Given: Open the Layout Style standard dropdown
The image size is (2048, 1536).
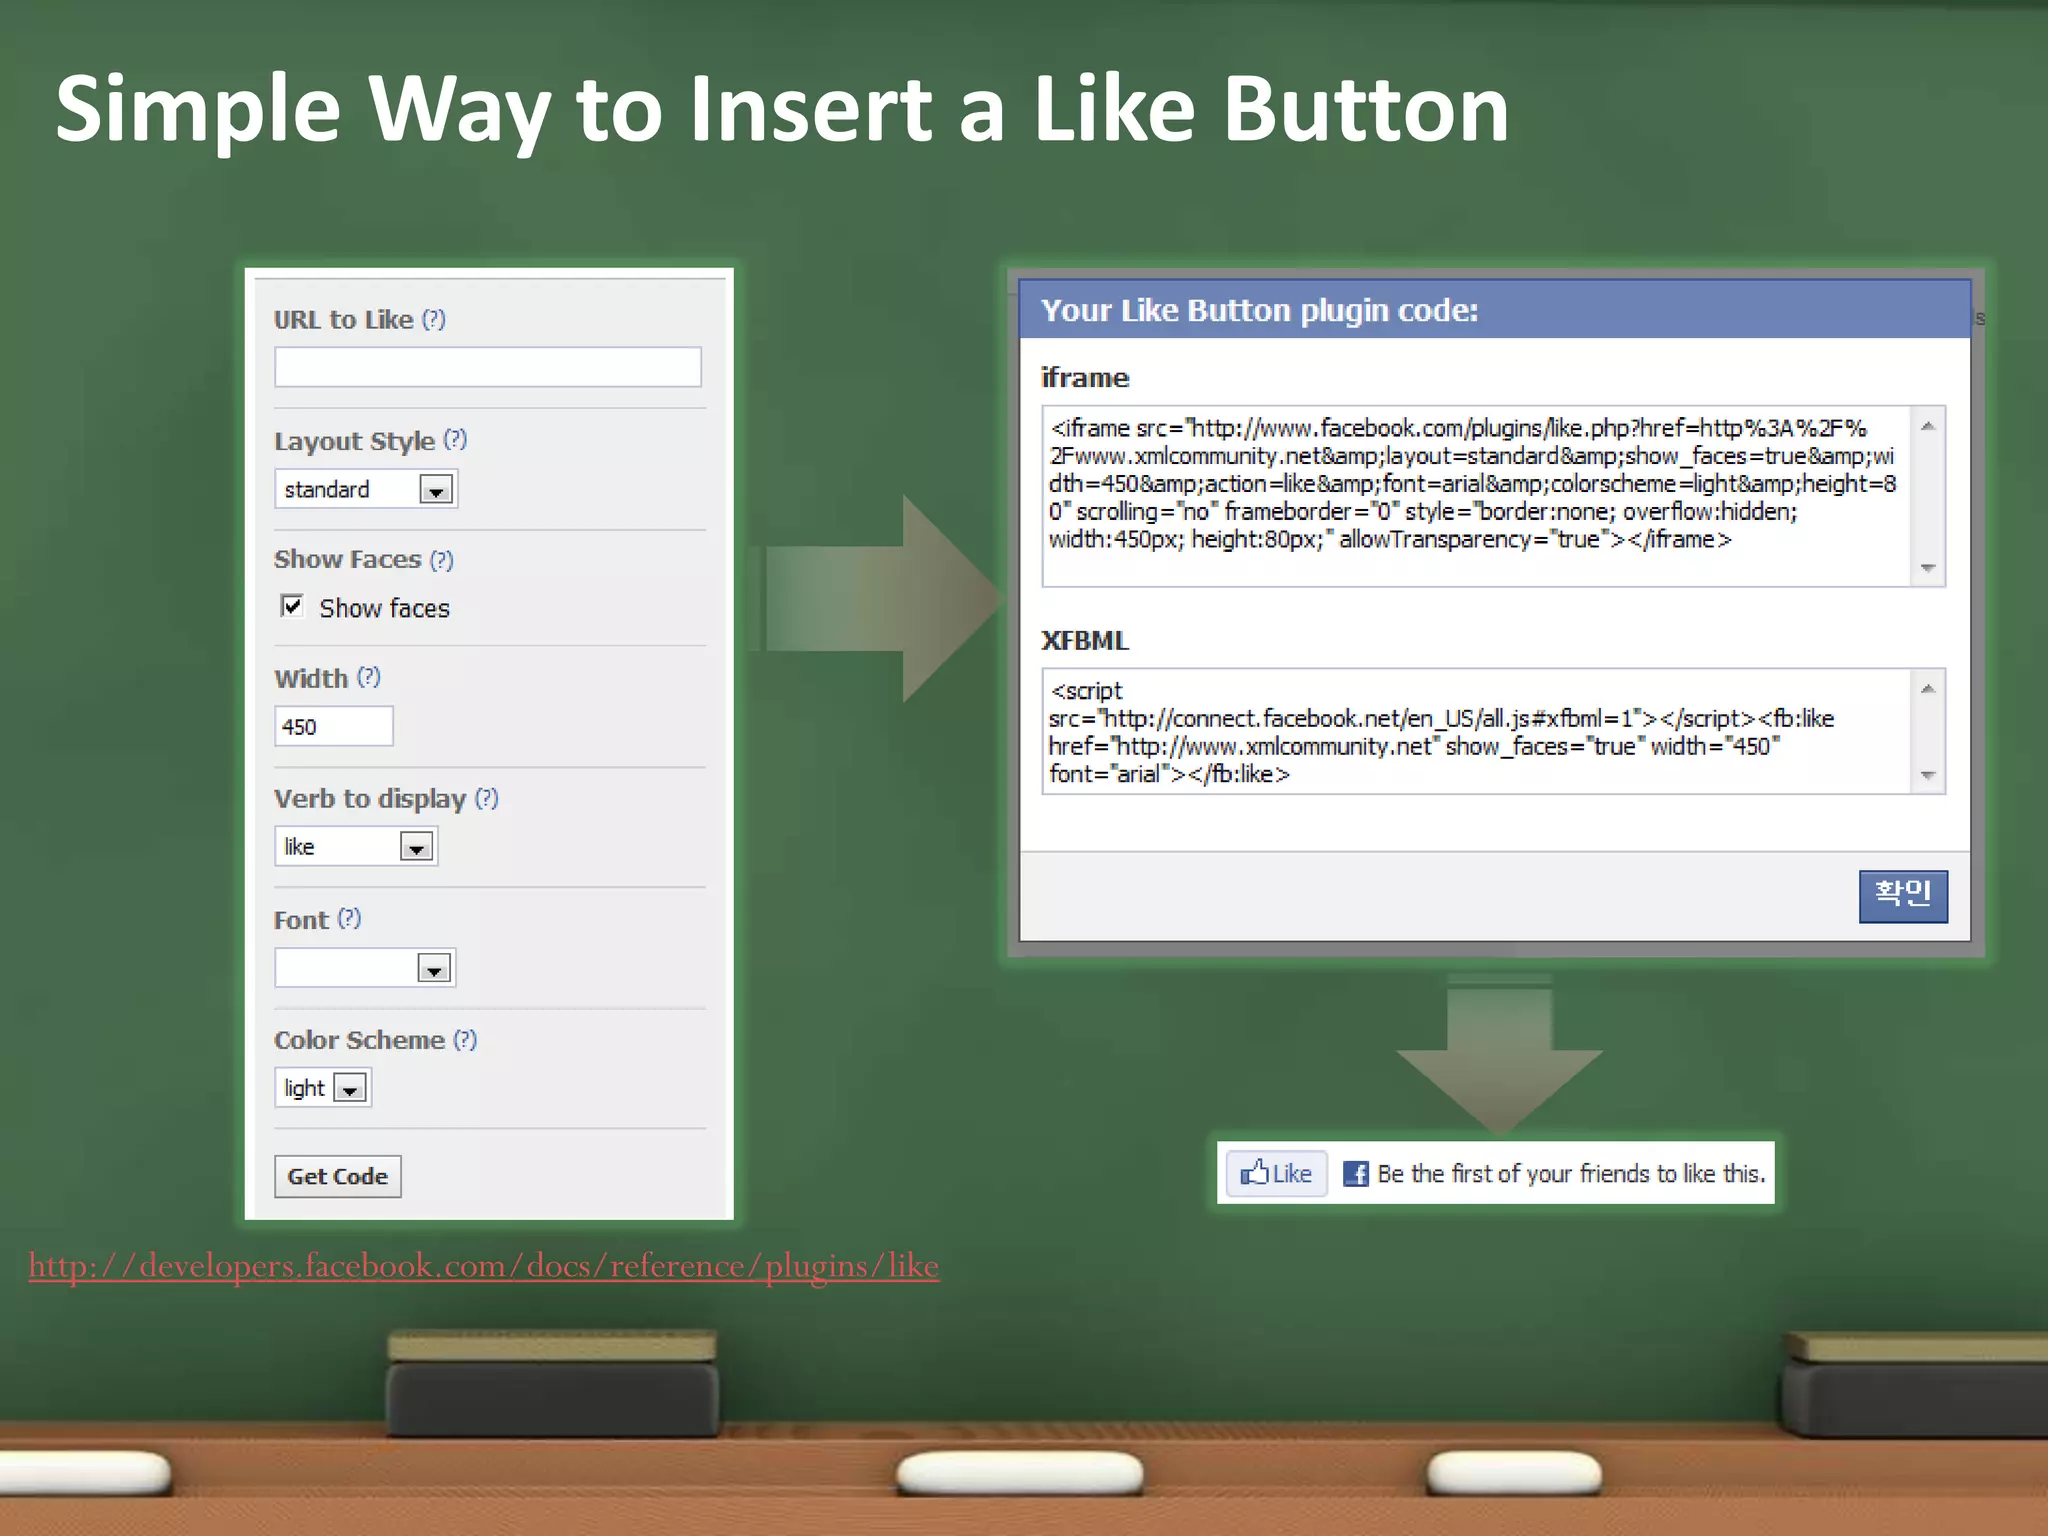Looking at the screenshot, I should click(x=435, y=490).
